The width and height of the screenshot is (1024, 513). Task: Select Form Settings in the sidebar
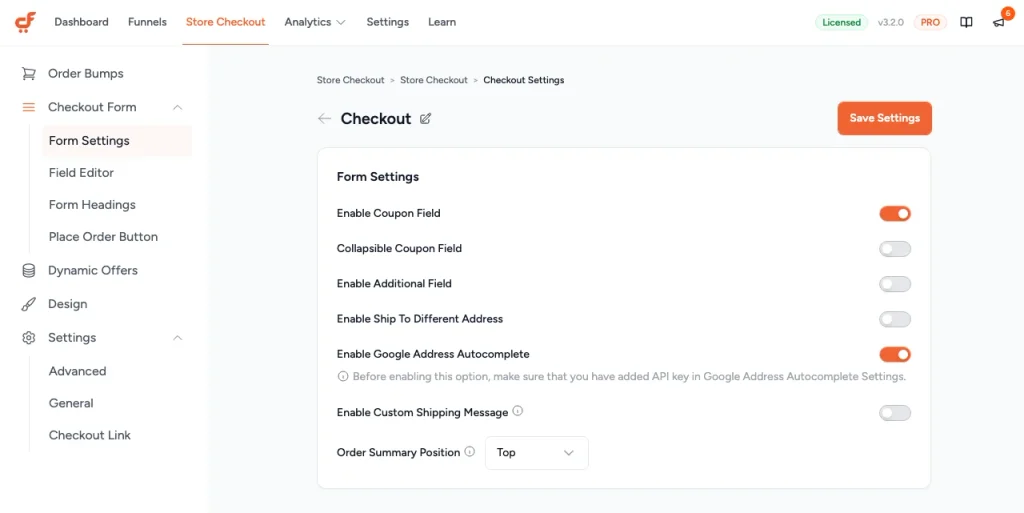click(117, 141)
